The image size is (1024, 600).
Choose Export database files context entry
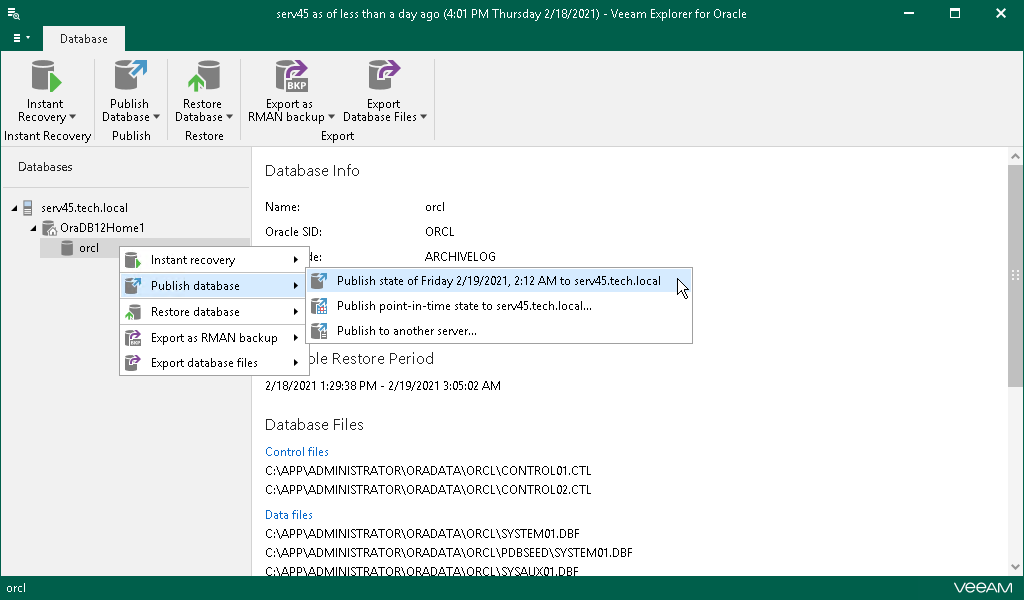click(213, 363)
